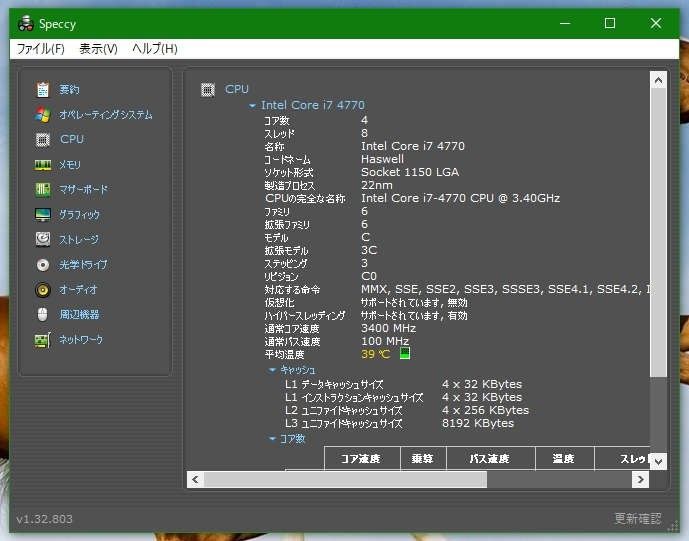Select ストレージ label in the sidebar
The height and width of the screenshot is (541, 689).
[79, 240]
